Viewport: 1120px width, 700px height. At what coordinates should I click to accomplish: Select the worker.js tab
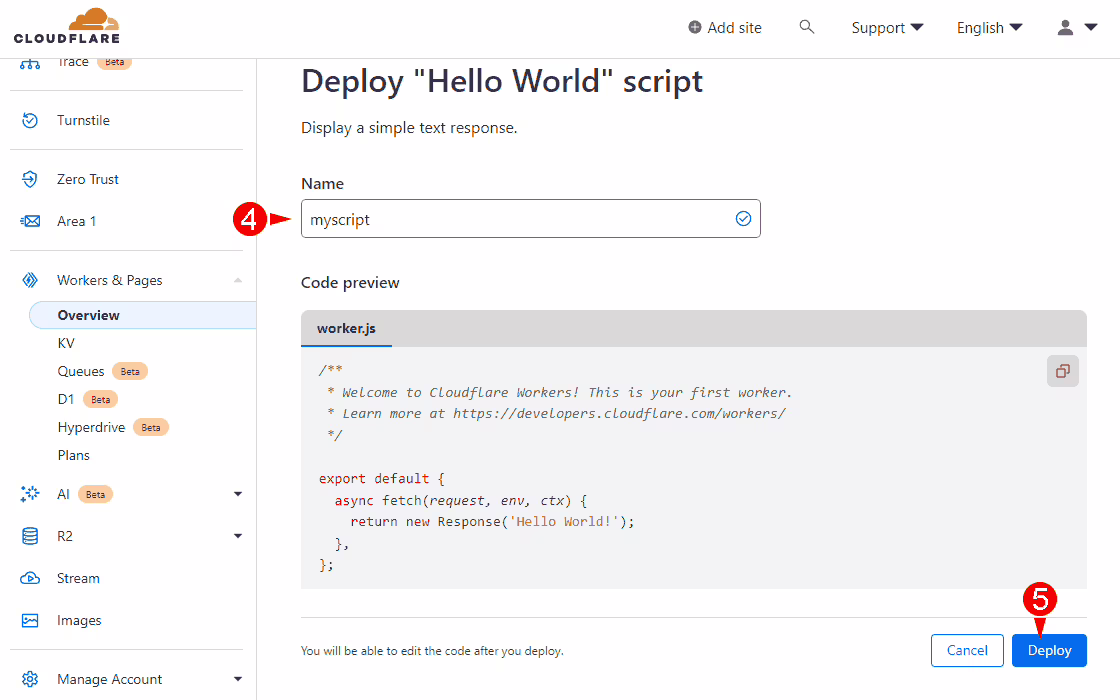click(346, 328)
